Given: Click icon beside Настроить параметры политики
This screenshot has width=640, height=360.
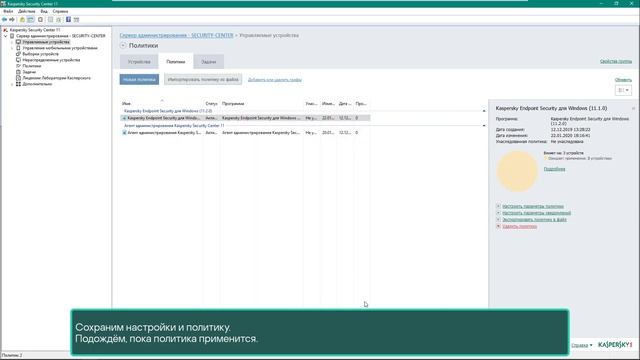Looking at the screenshot, I should (498, 206).
